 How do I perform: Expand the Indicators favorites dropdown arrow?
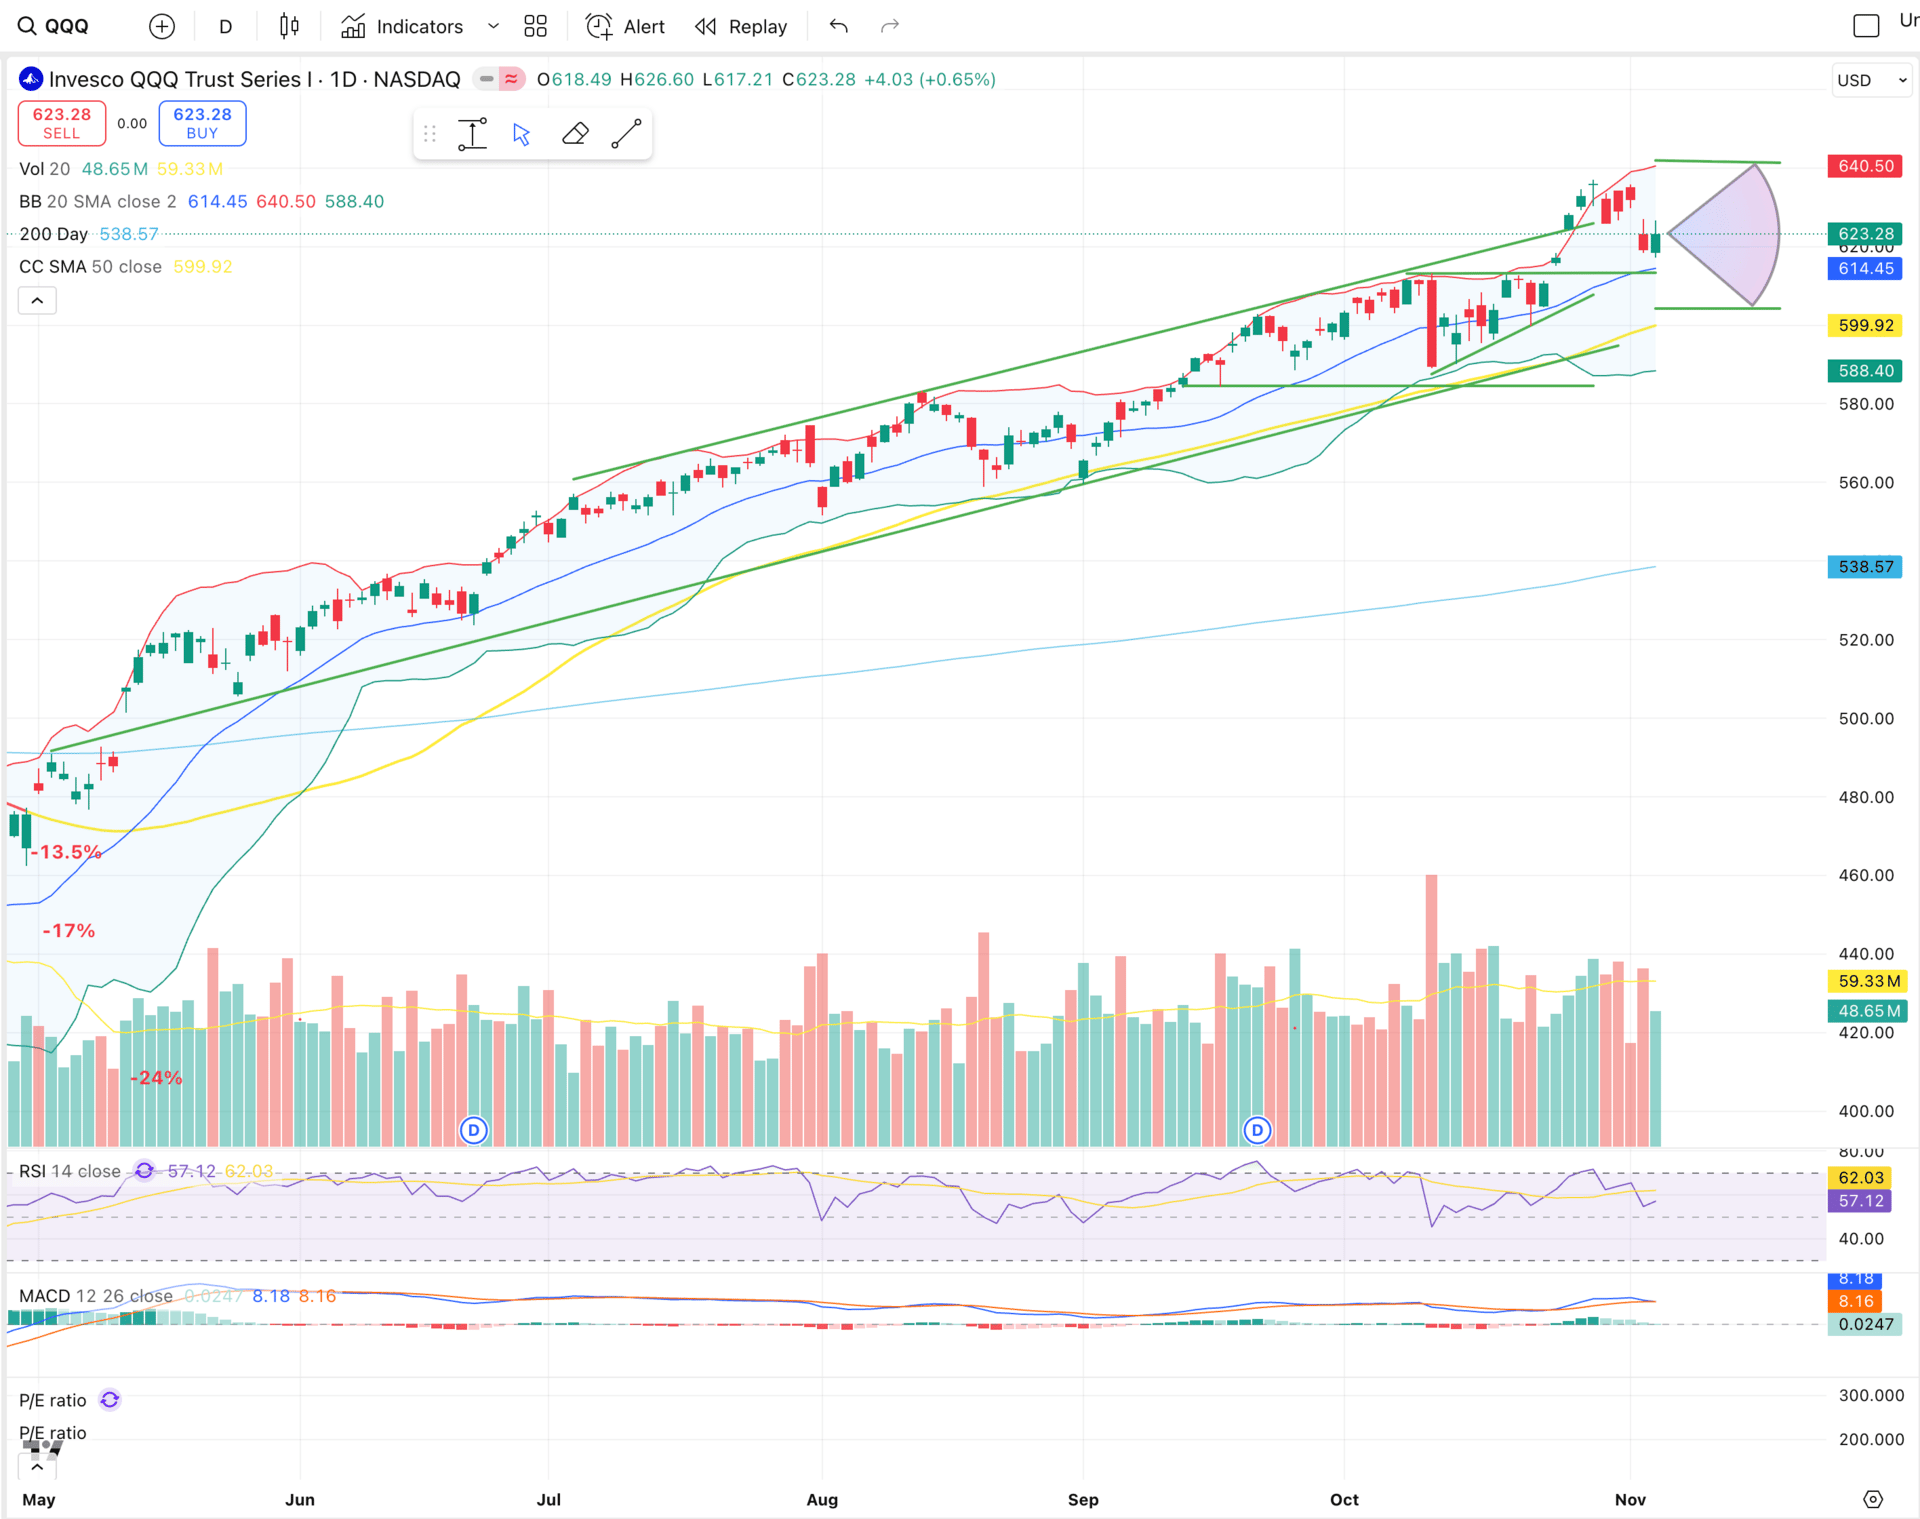click(493, 27)
